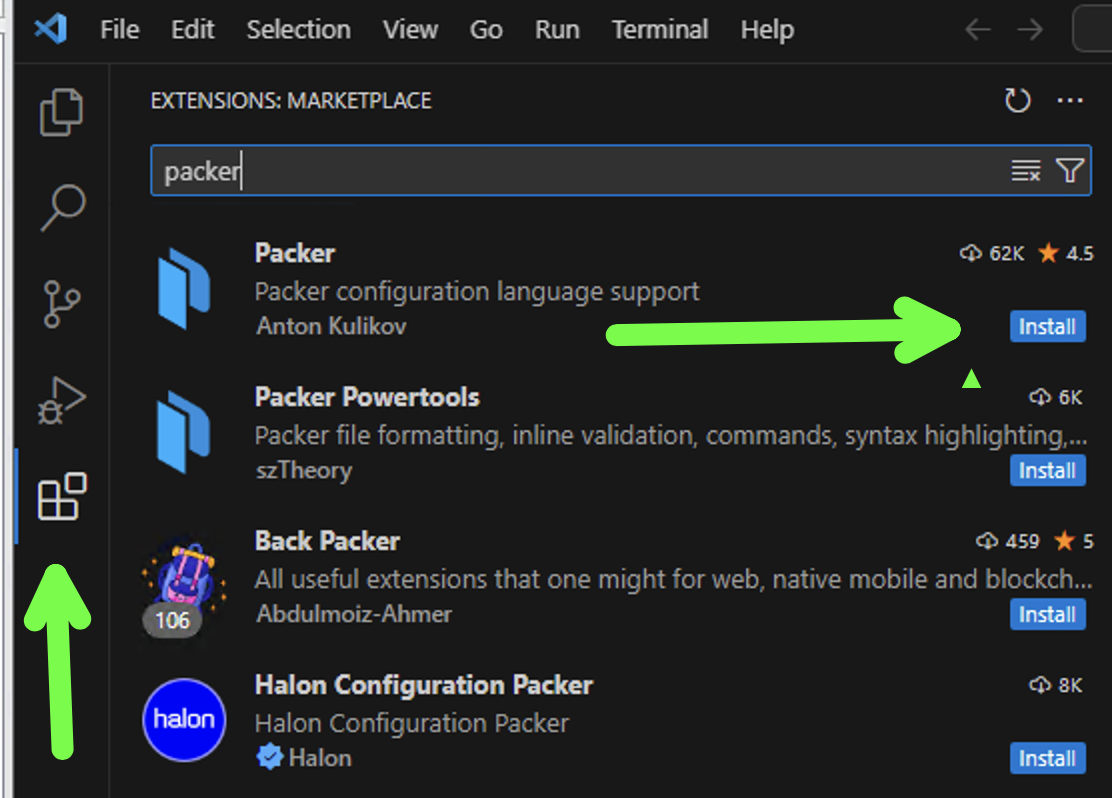Click the 8K download count for Halon
1112x798 pixels.
1056,685
